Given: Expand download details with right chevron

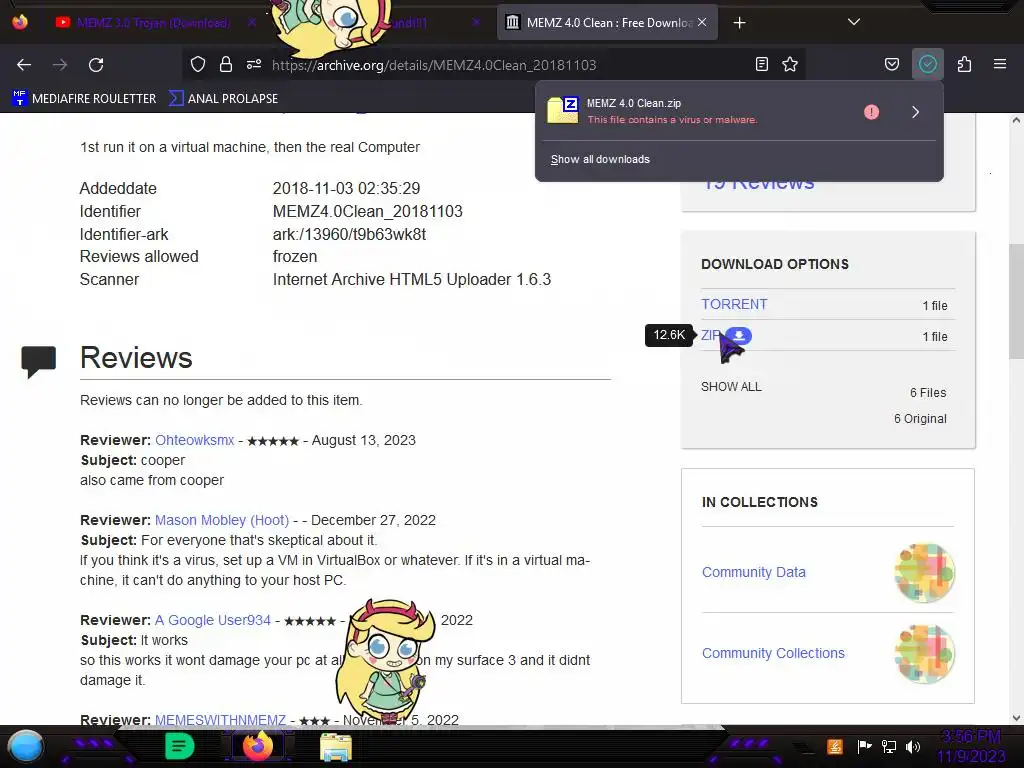Looking at the screenshot, I should (916, 112).
